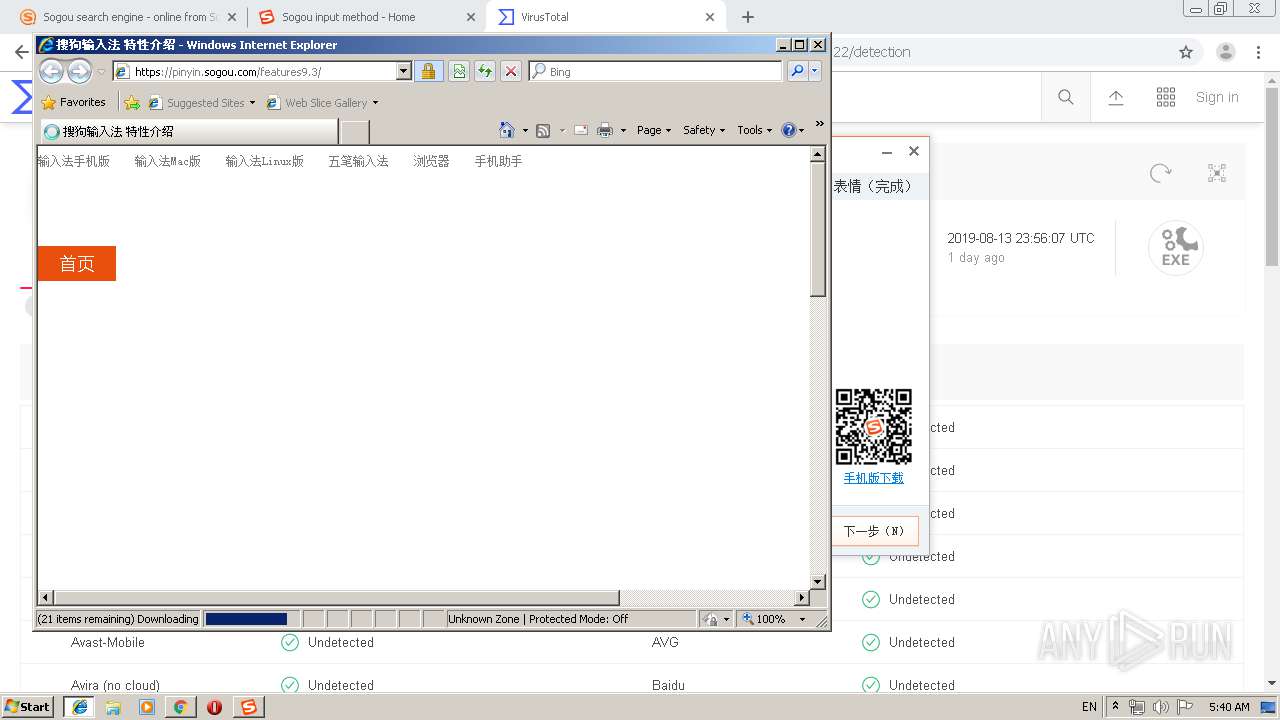Click Add to Favorites Bar icon
The width and height of the screenshot is (1280, 720).
132,102
